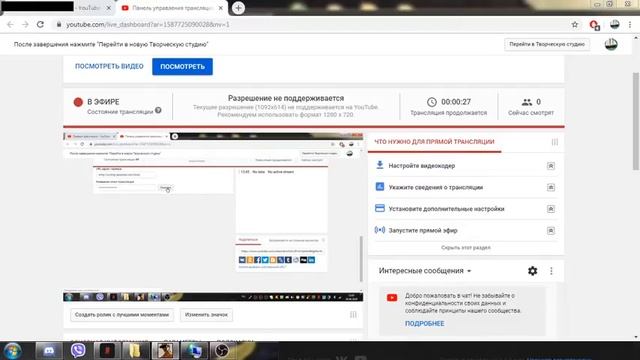The width and height of the screenshot is (640, 360).
Task: Open the Интересные сообщения dropdown
Action: [425, 271]
